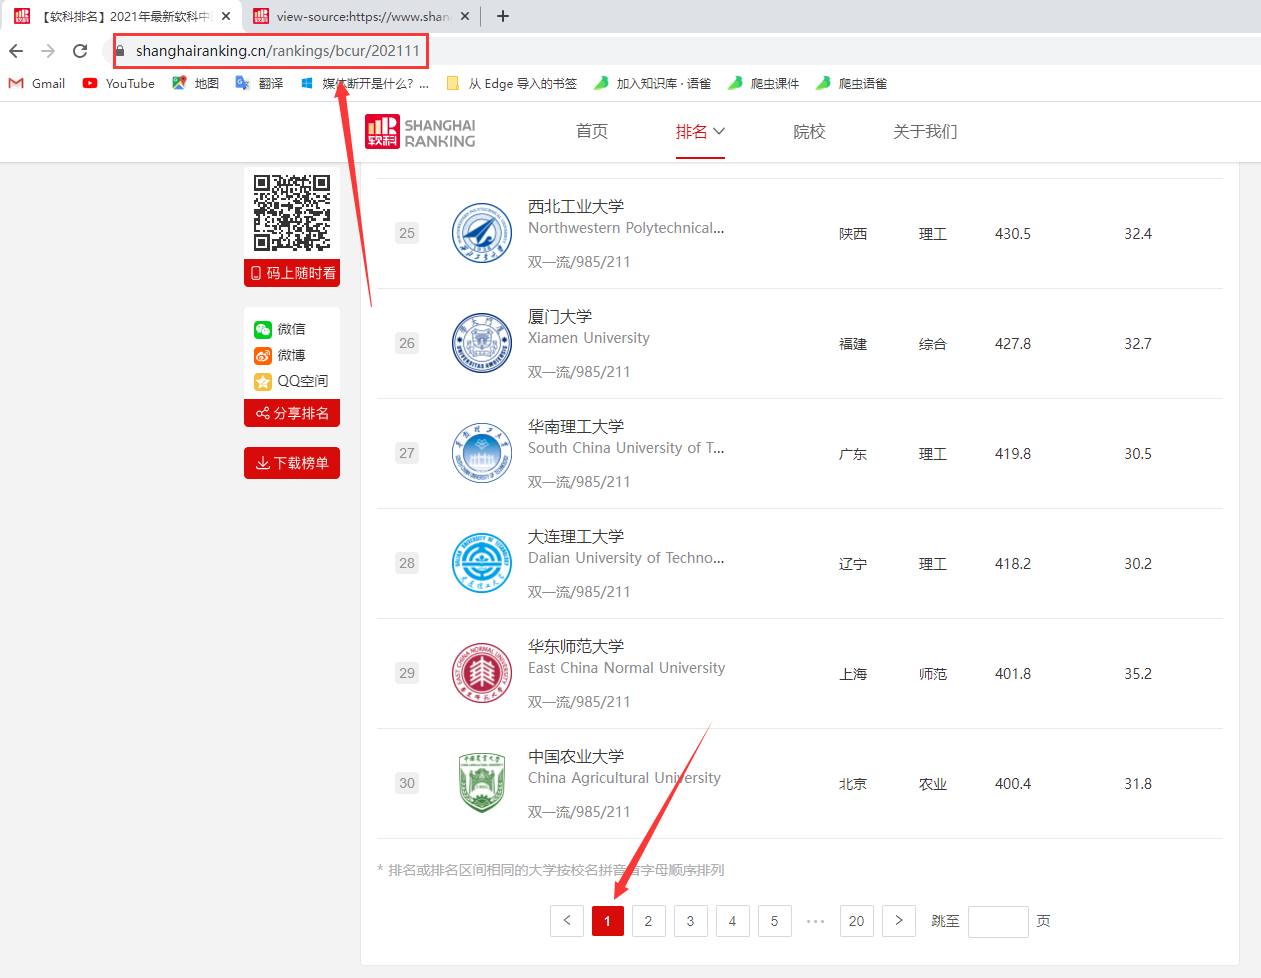Open the 华东师范大学 university link

pyautogui.click(x=576, y=646)
